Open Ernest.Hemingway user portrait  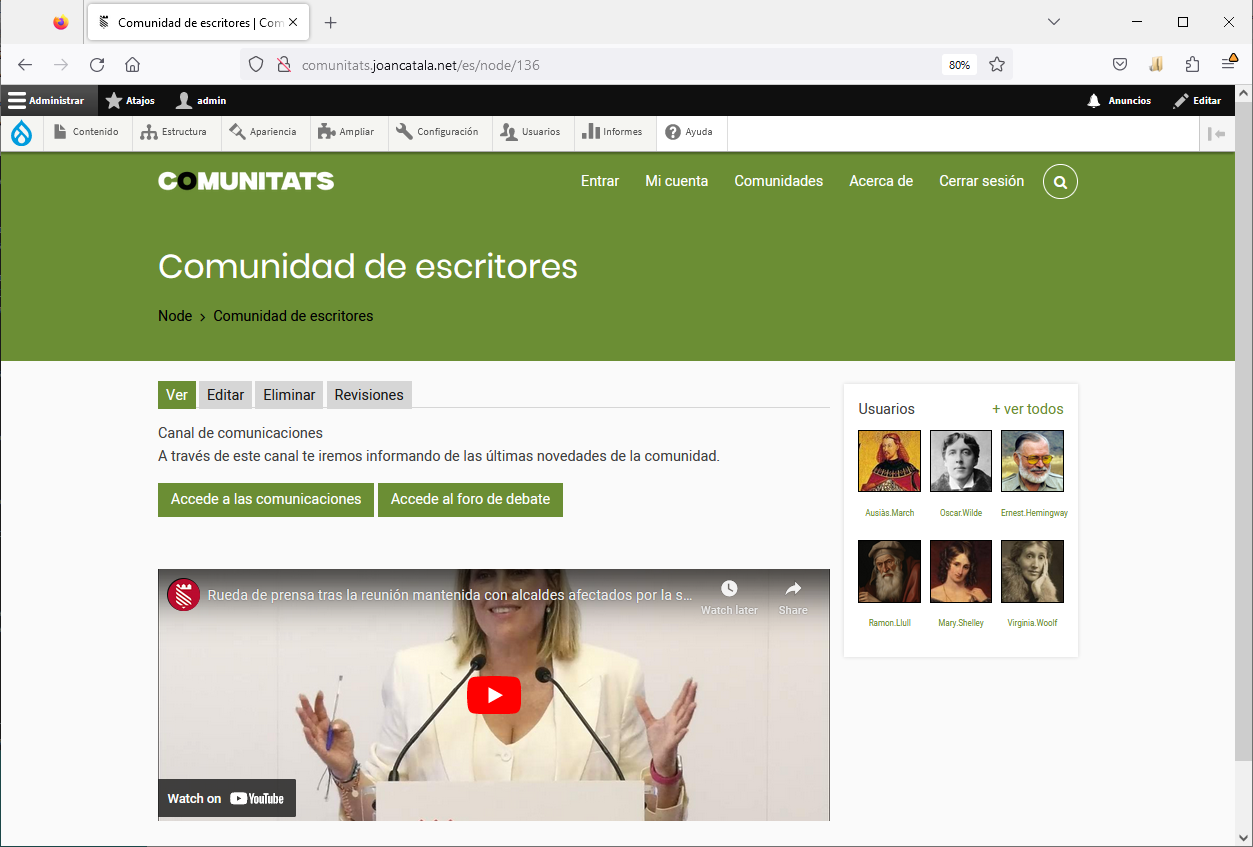click(x=1032, y=461)
